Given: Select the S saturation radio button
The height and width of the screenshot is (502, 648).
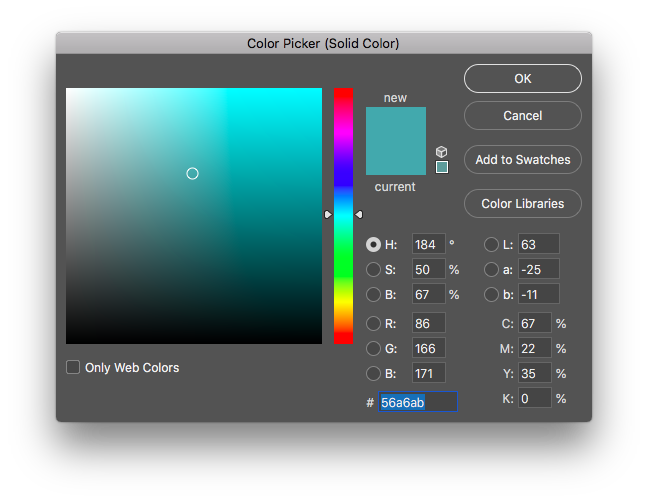Looking at the screenshot, I should pyautogui.click(x=373, y=270).
